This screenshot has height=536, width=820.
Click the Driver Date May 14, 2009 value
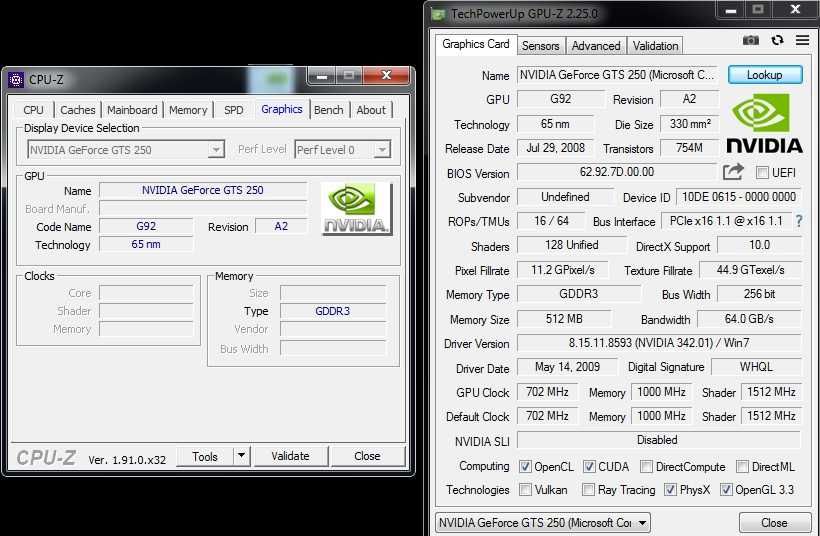click(567, 367)
